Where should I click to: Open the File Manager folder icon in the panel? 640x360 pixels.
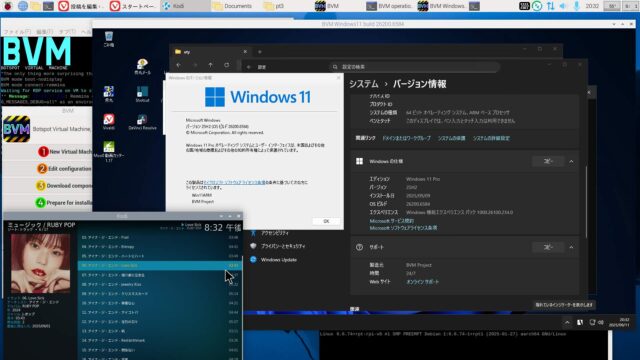(x=36, y=6)
